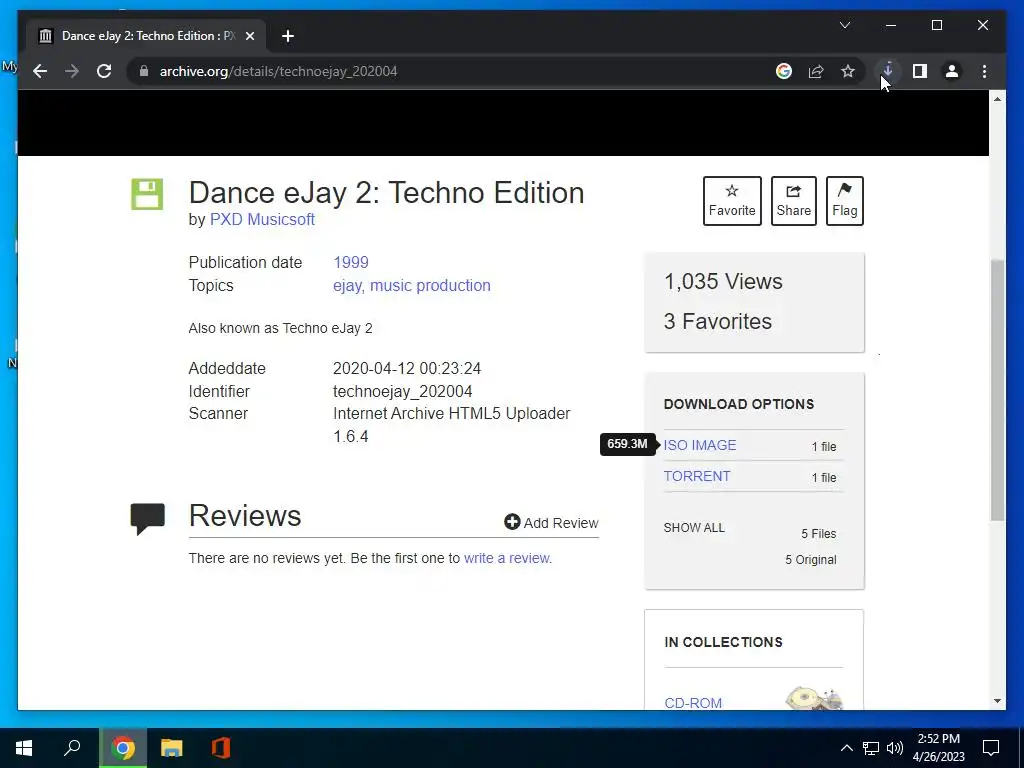The image size is (1024, 768).
Task: Click the Chrome taskbar icon
Action: [x=123, y=748]
